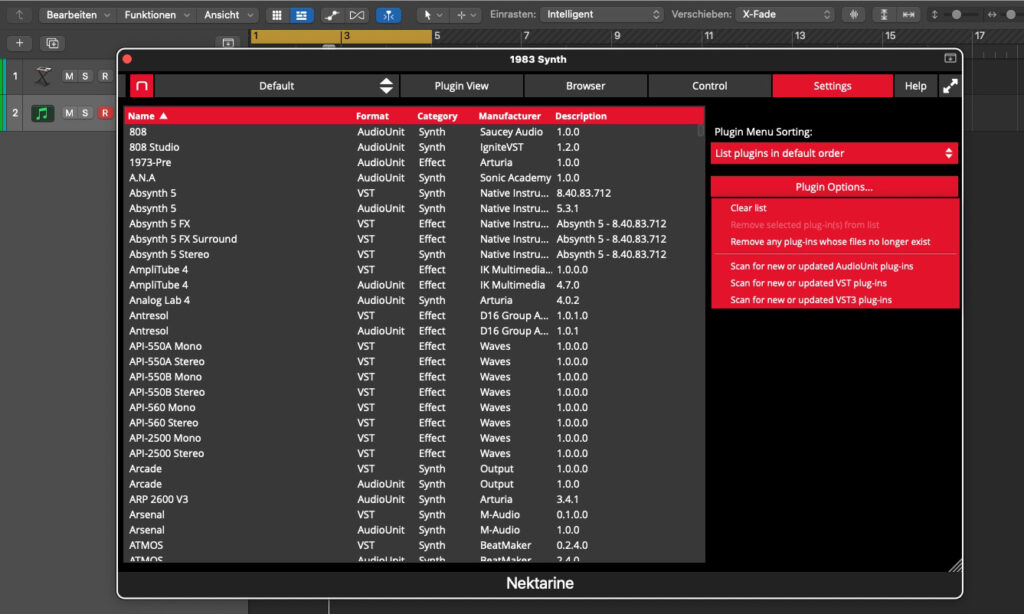Click the Plugin Options button

point(834,187)
